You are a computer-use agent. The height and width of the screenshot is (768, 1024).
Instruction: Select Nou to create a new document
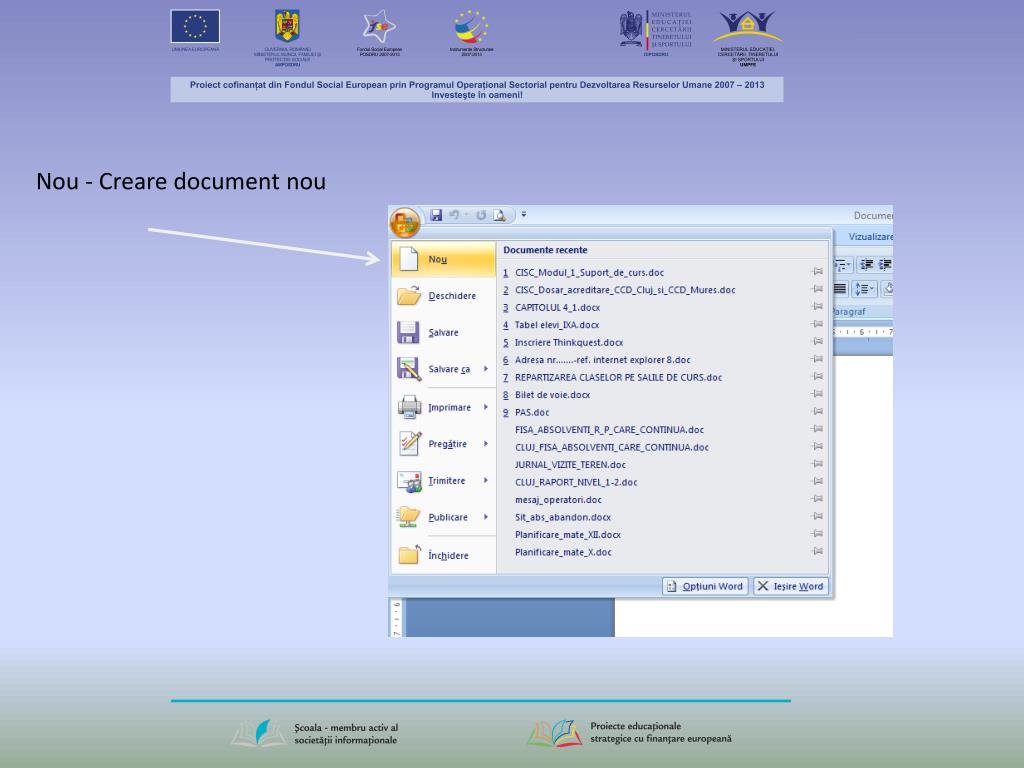[x=444, y=259]
